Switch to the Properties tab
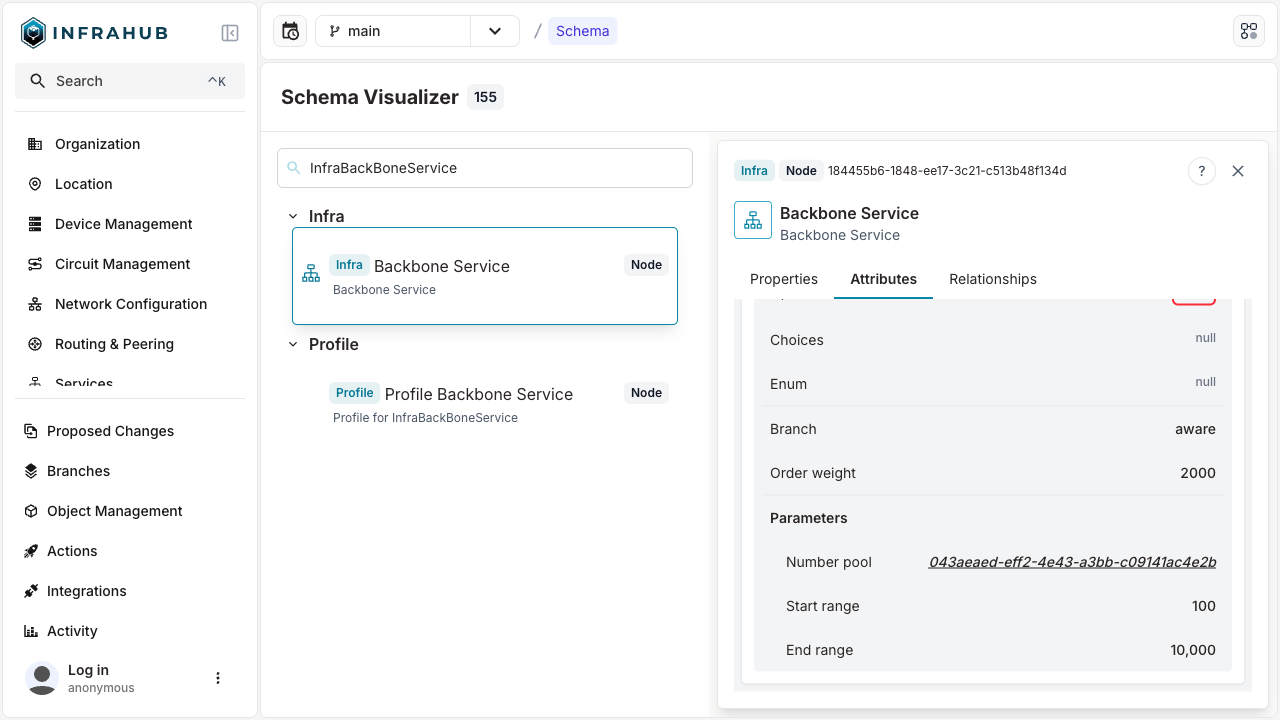This screenshot has width=1280, height=720. click(784, 279)
